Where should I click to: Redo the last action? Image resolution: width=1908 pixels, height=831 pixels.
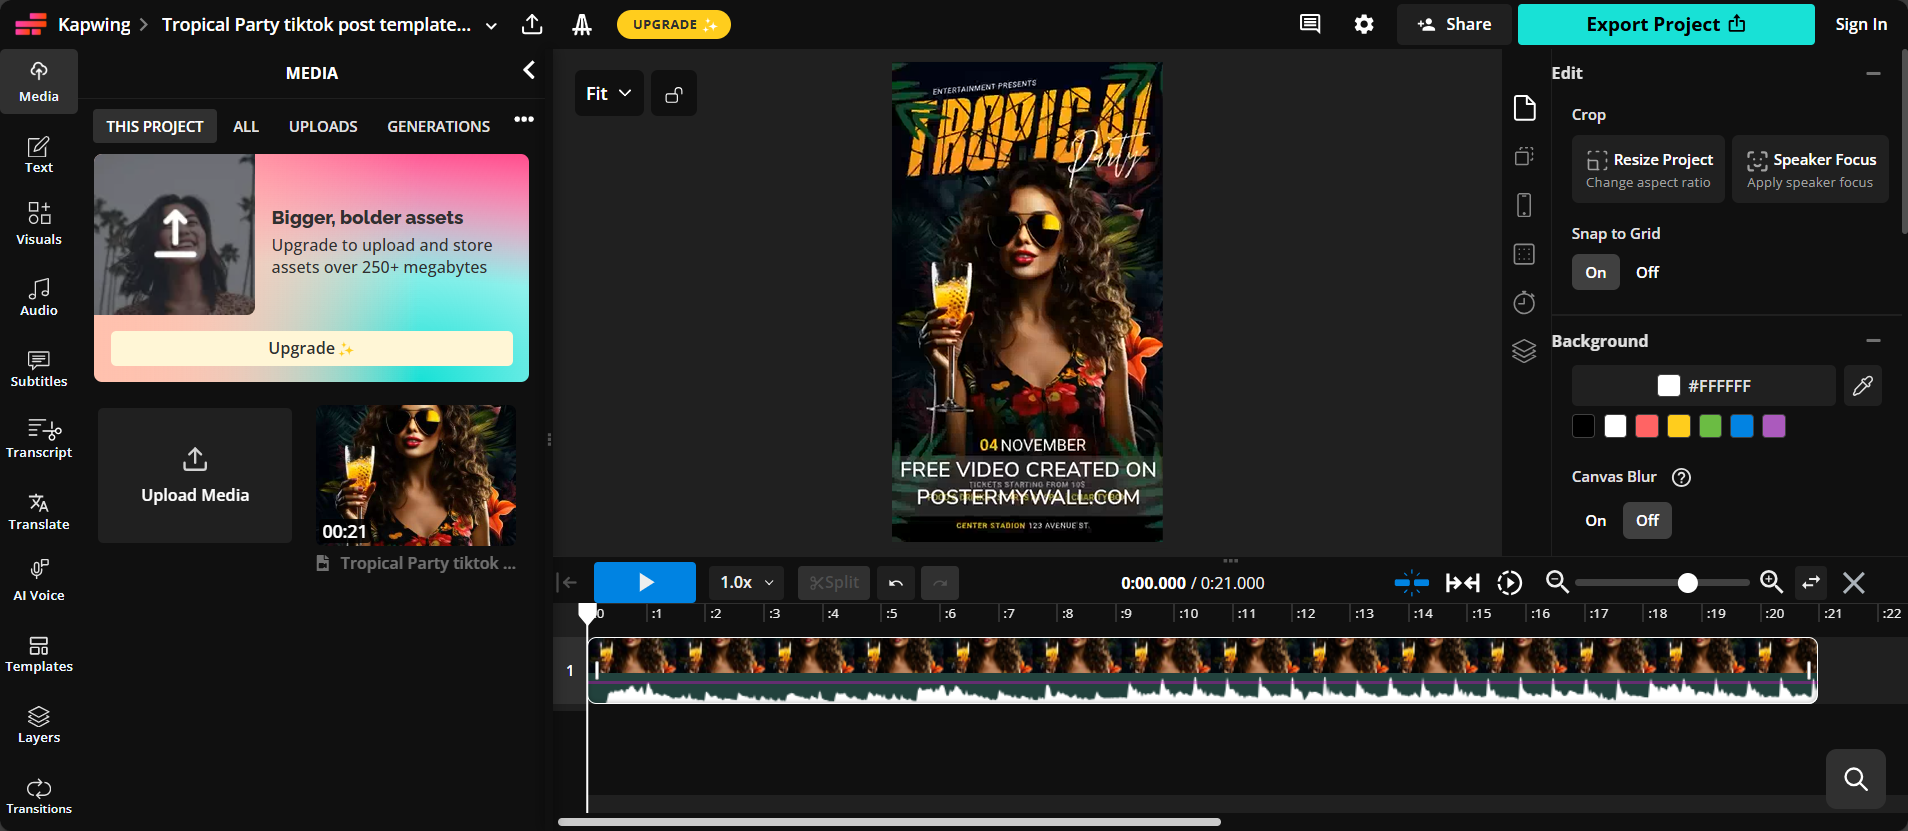point(940,583)
